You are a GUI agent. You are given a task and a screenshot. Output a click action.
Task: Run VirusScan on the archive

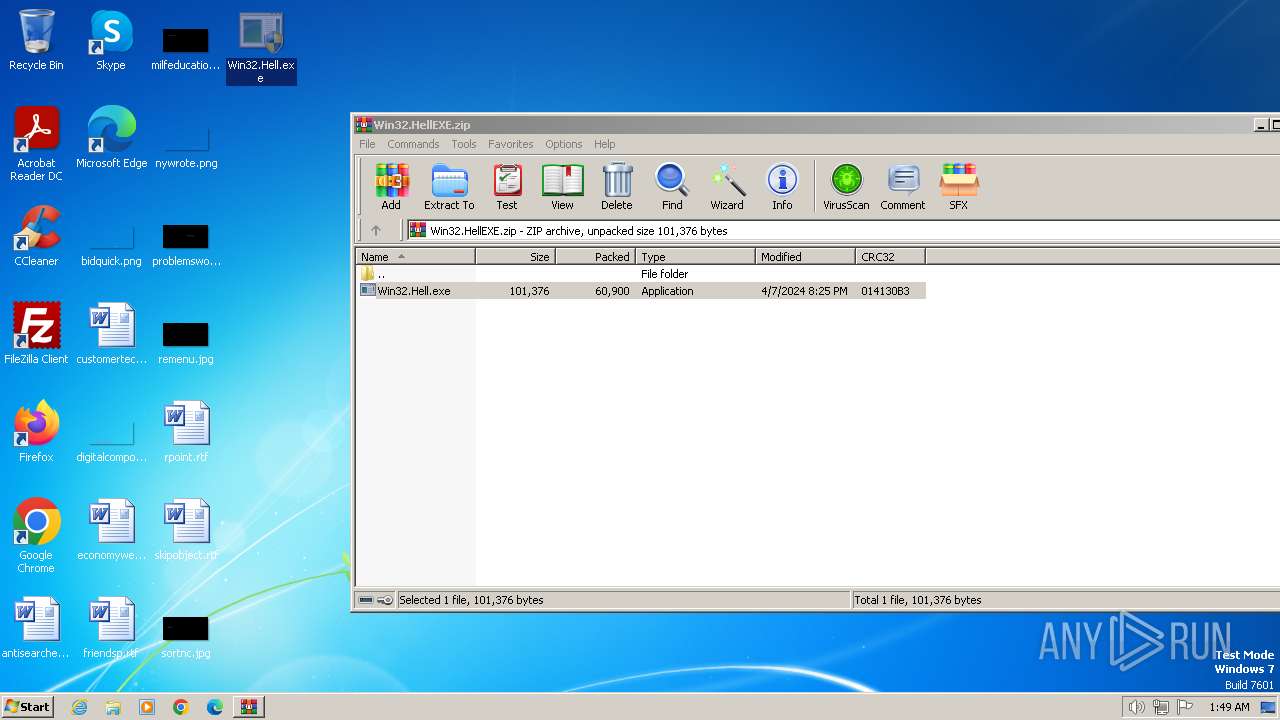tap(846, 187)
